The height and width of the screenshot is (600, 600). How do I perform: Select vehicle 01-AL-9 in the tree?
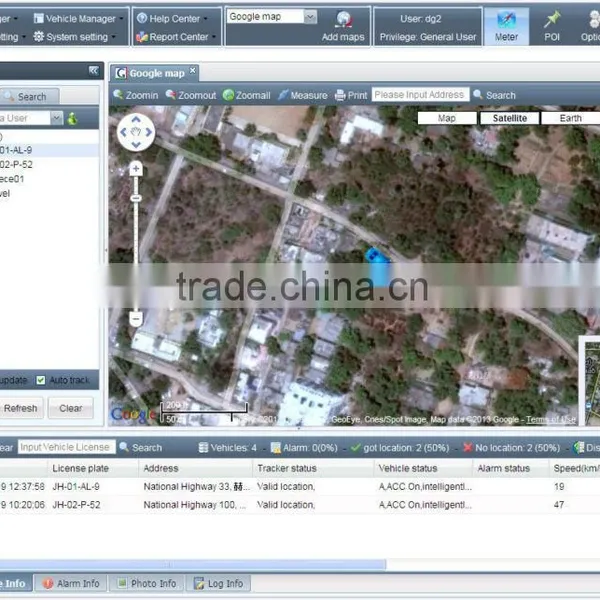[x=49, y=150]
